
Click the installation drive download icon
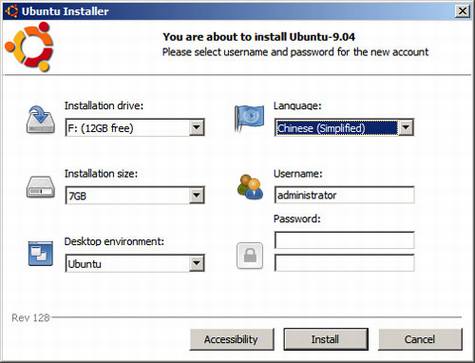tap(40, 120)
